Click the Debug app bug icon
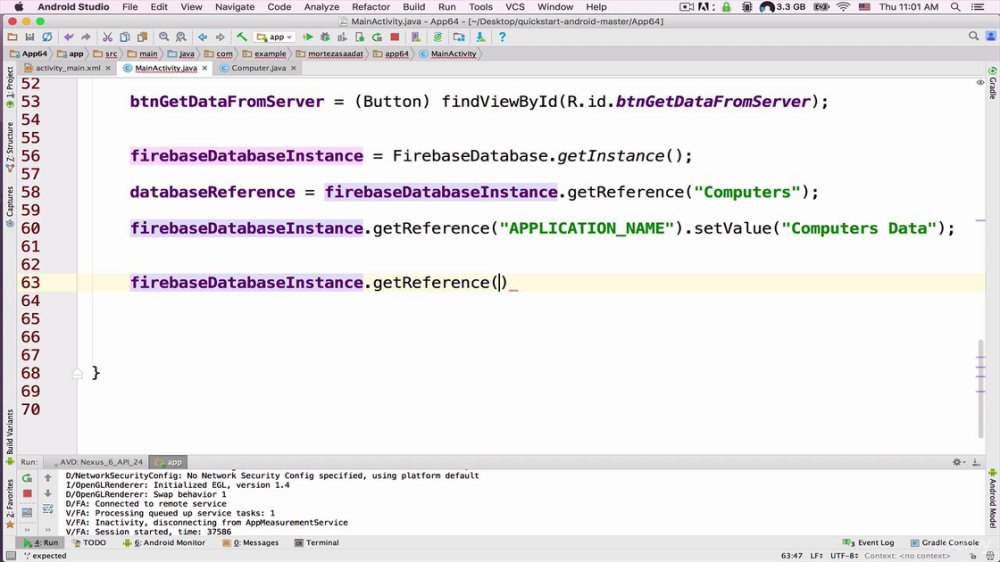This screenshot has height=562, width=1000. (325, 37)
